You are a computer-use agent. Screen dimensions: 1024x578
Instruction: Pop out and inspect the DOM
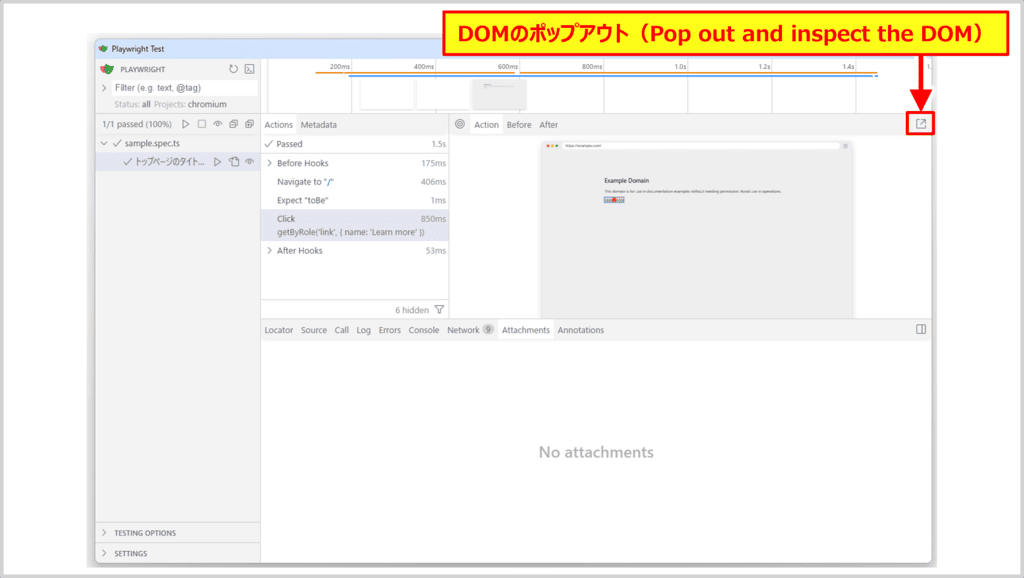(921, 124)
